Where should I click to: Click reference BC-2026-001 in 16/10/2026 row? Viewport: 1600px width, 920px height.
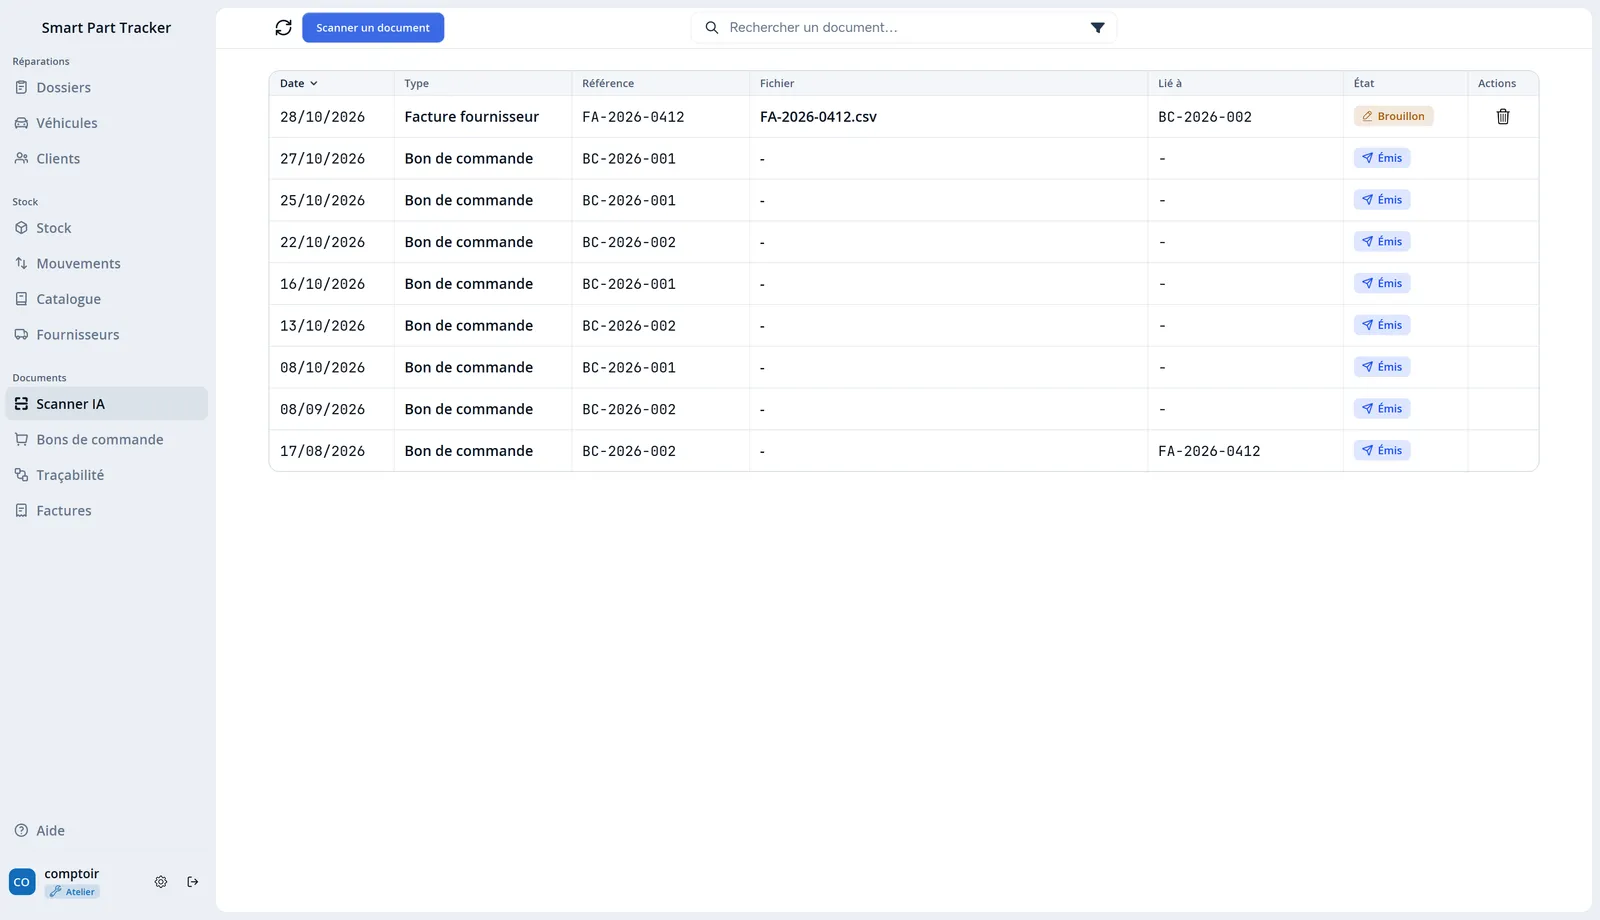[x=629, y=284]
